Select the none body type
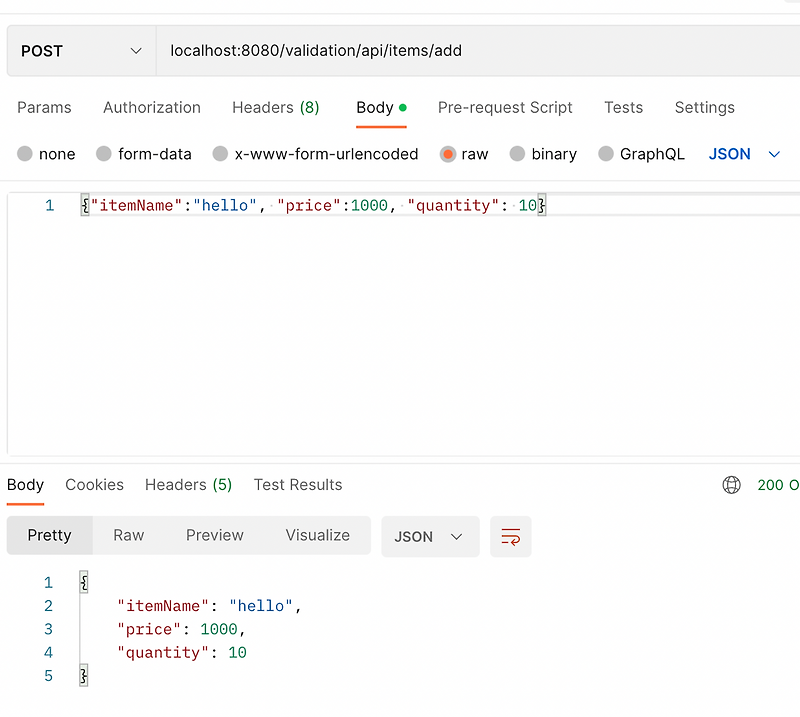The image size is (800, 717). (46, 154)
